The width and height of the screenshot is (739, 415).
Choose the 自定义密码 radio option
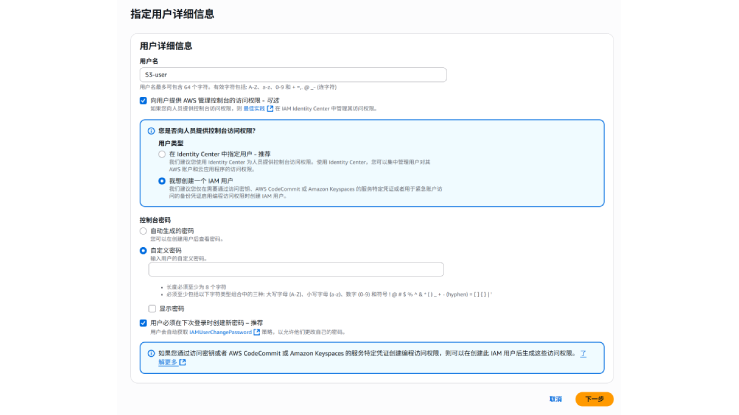(143, 250)
